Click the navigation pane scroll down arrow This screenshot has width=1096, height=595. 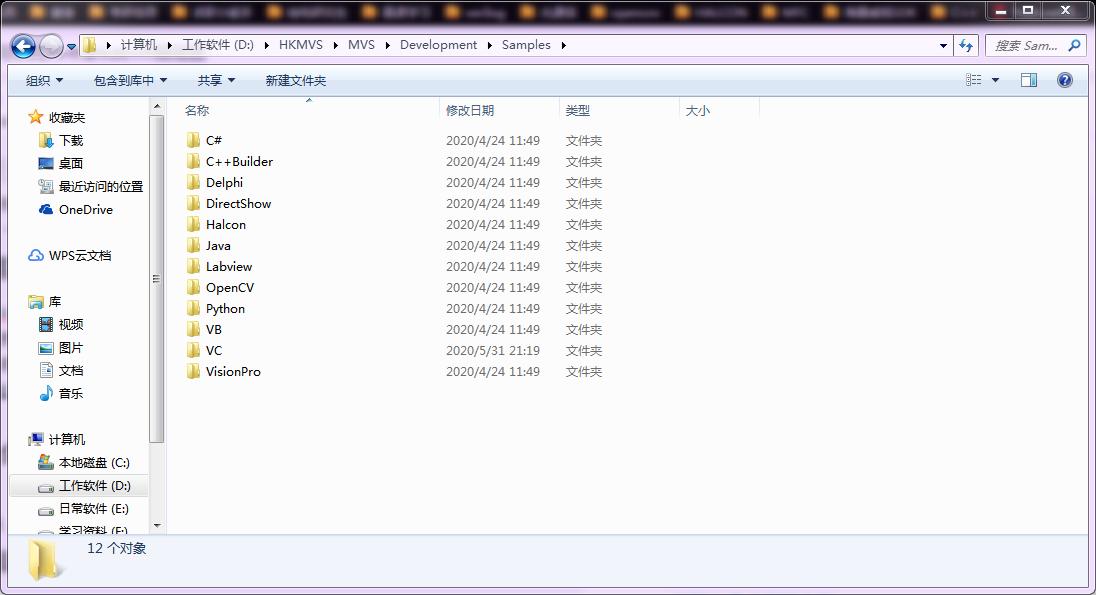coord(157,526)
